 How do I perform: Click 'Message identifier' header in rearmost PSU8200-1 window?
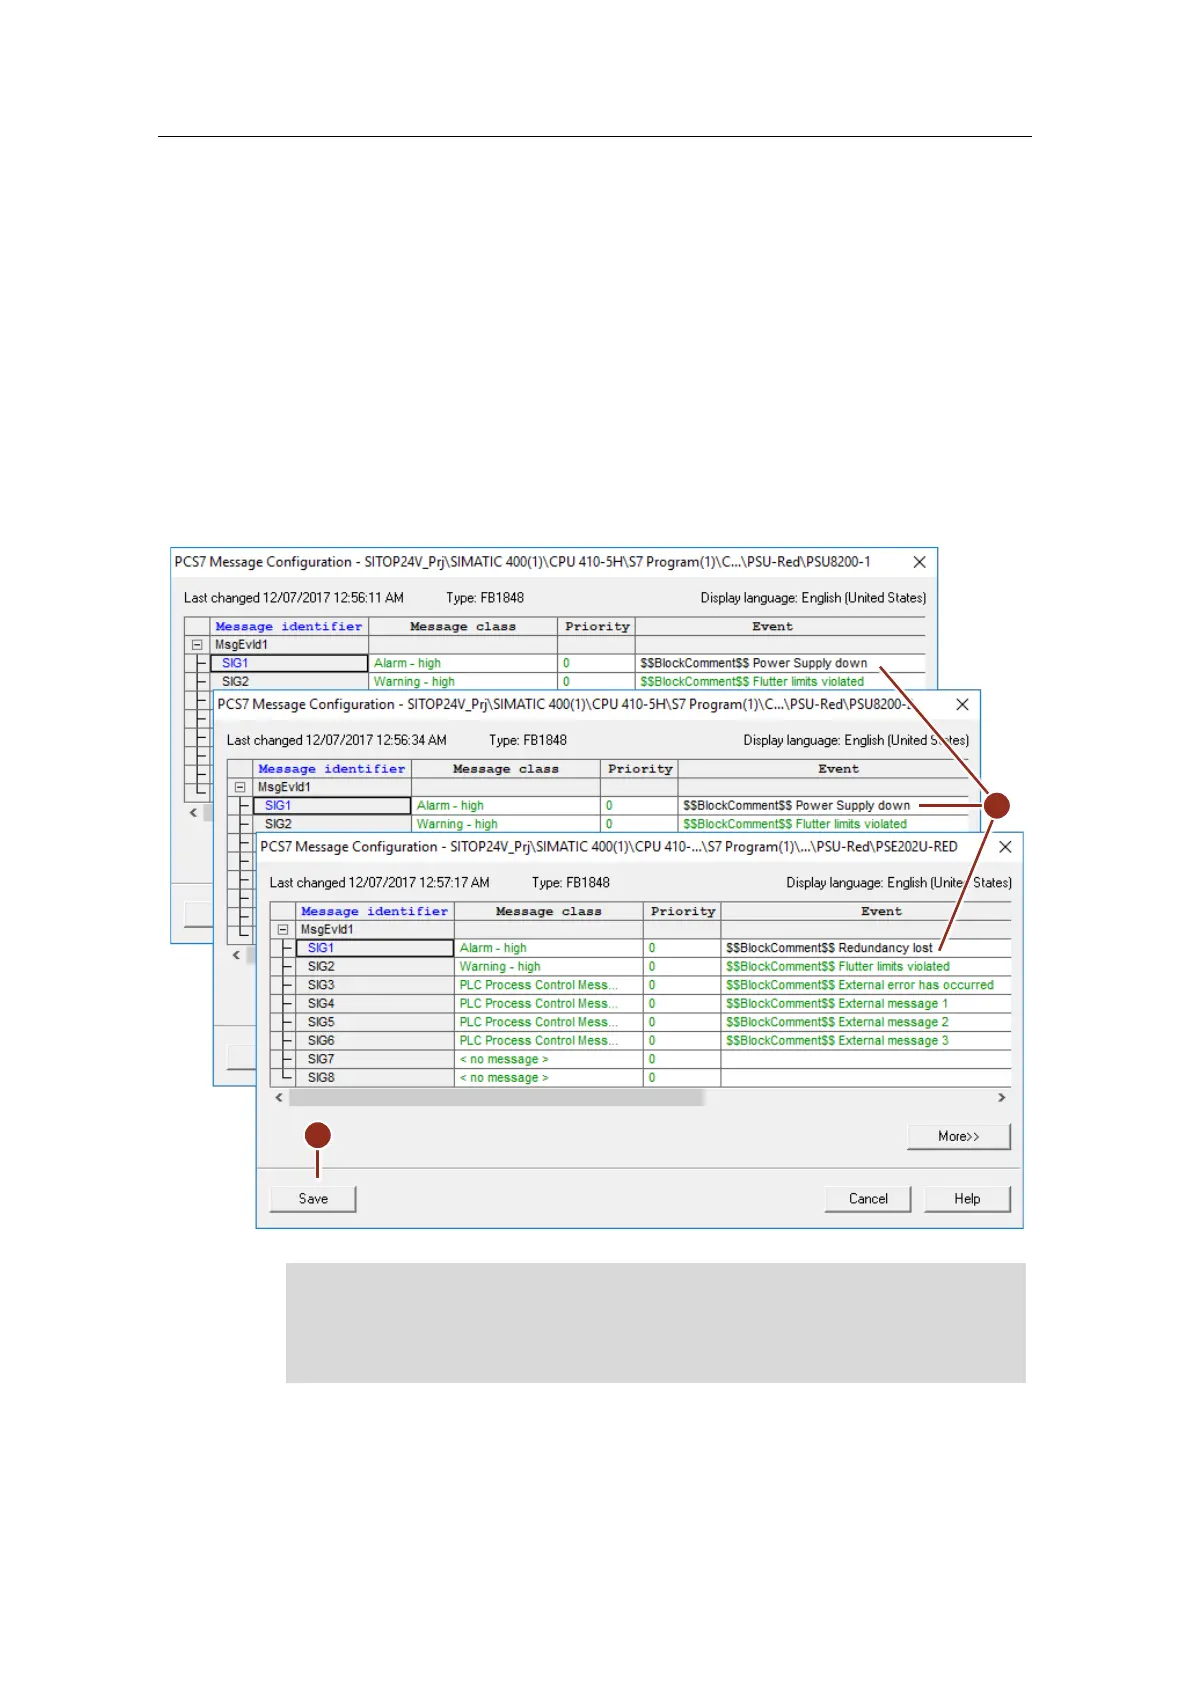point(289,627)
